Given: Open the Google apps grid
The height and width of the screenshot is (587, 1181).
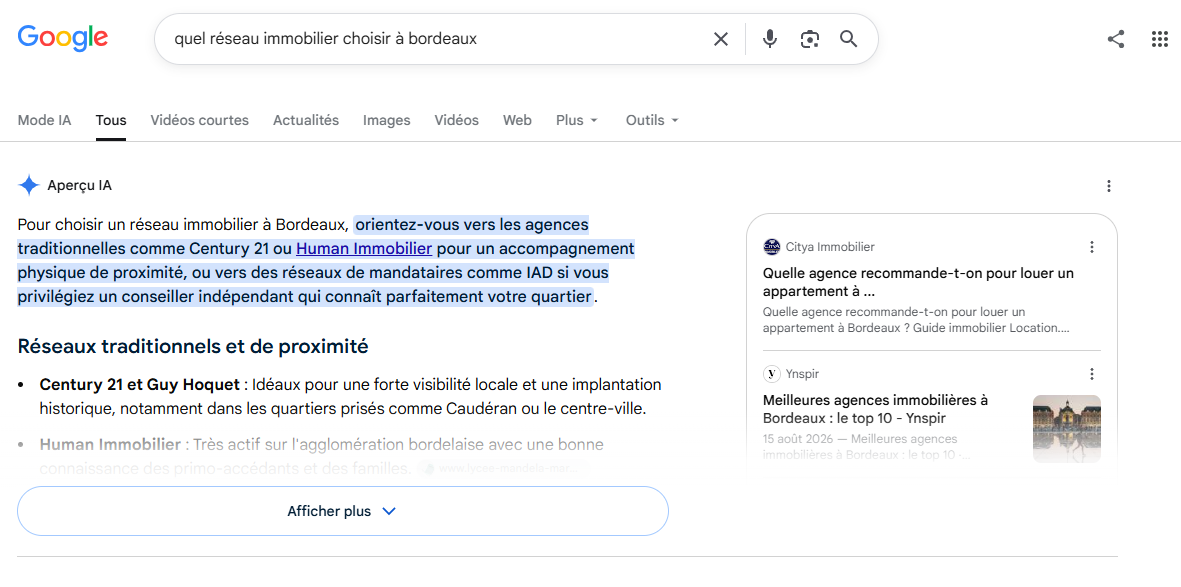Looking at the screenshot, I should click(1160, 39).
